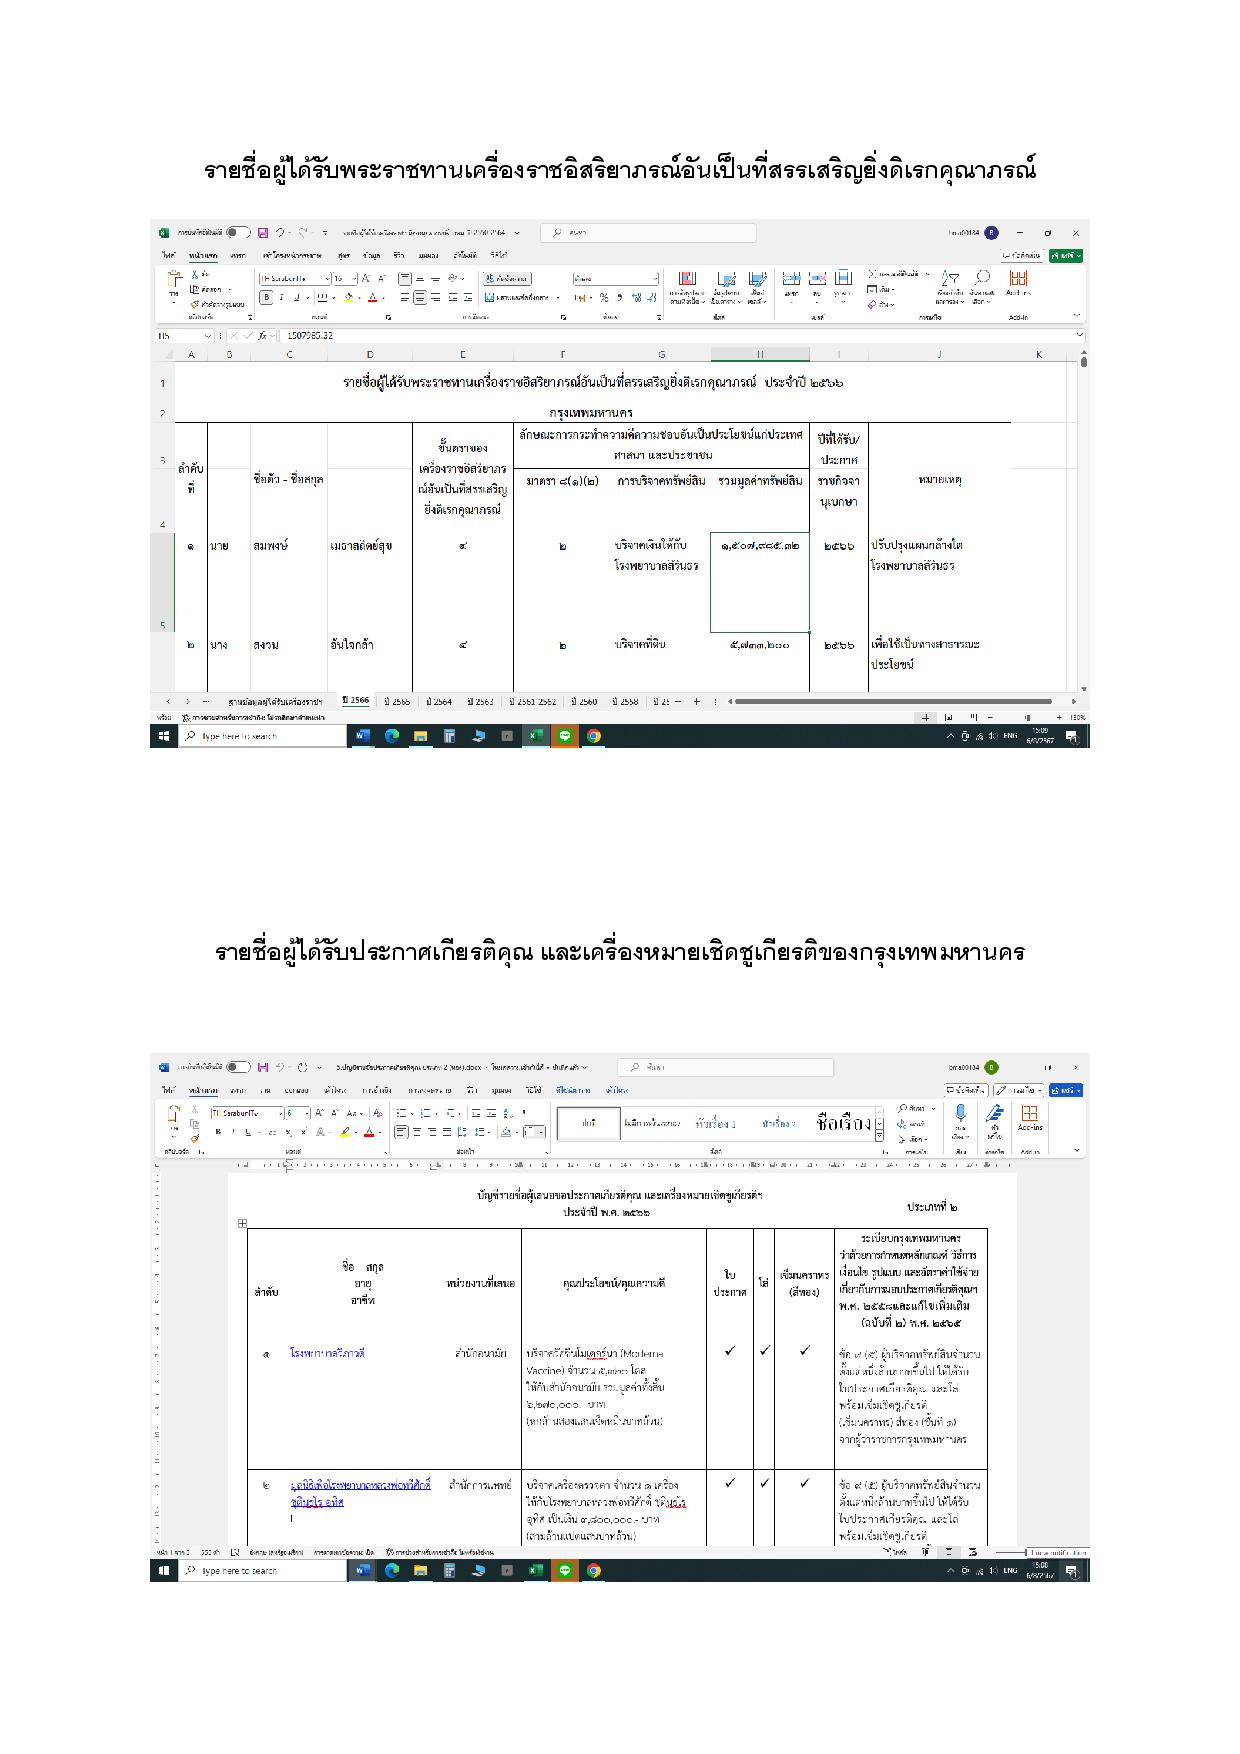Open LINE from the upper Windows taskbar
1240x1754 pixels.
point(565,736)
